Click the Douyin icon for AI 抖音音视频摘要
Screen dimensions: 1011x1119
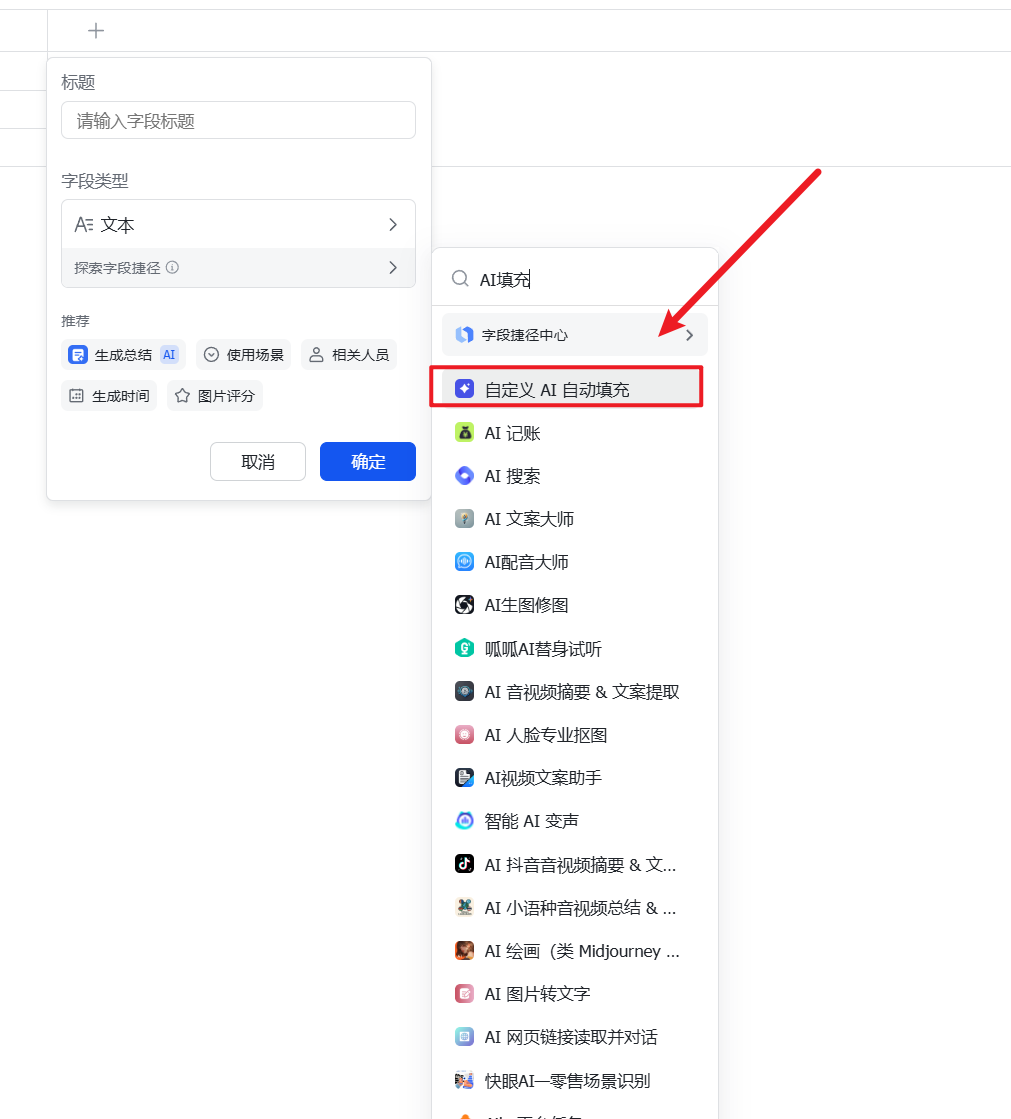pyautogui.click(x=464, y=864)
